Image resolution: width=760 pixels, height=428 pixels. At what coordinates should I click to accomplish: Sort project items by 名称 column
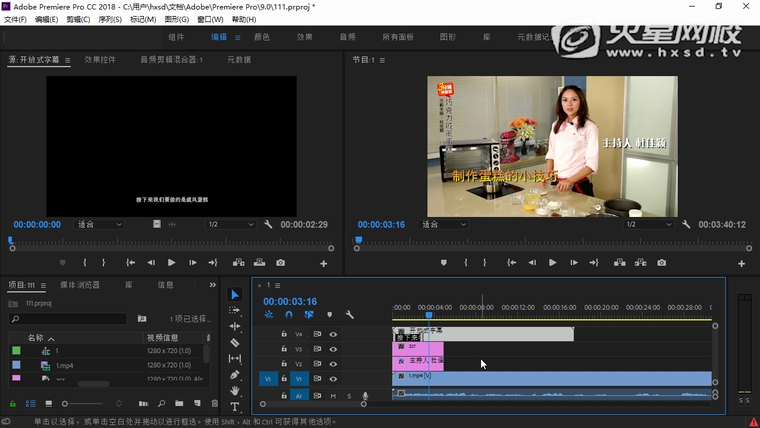coord(36,337)
